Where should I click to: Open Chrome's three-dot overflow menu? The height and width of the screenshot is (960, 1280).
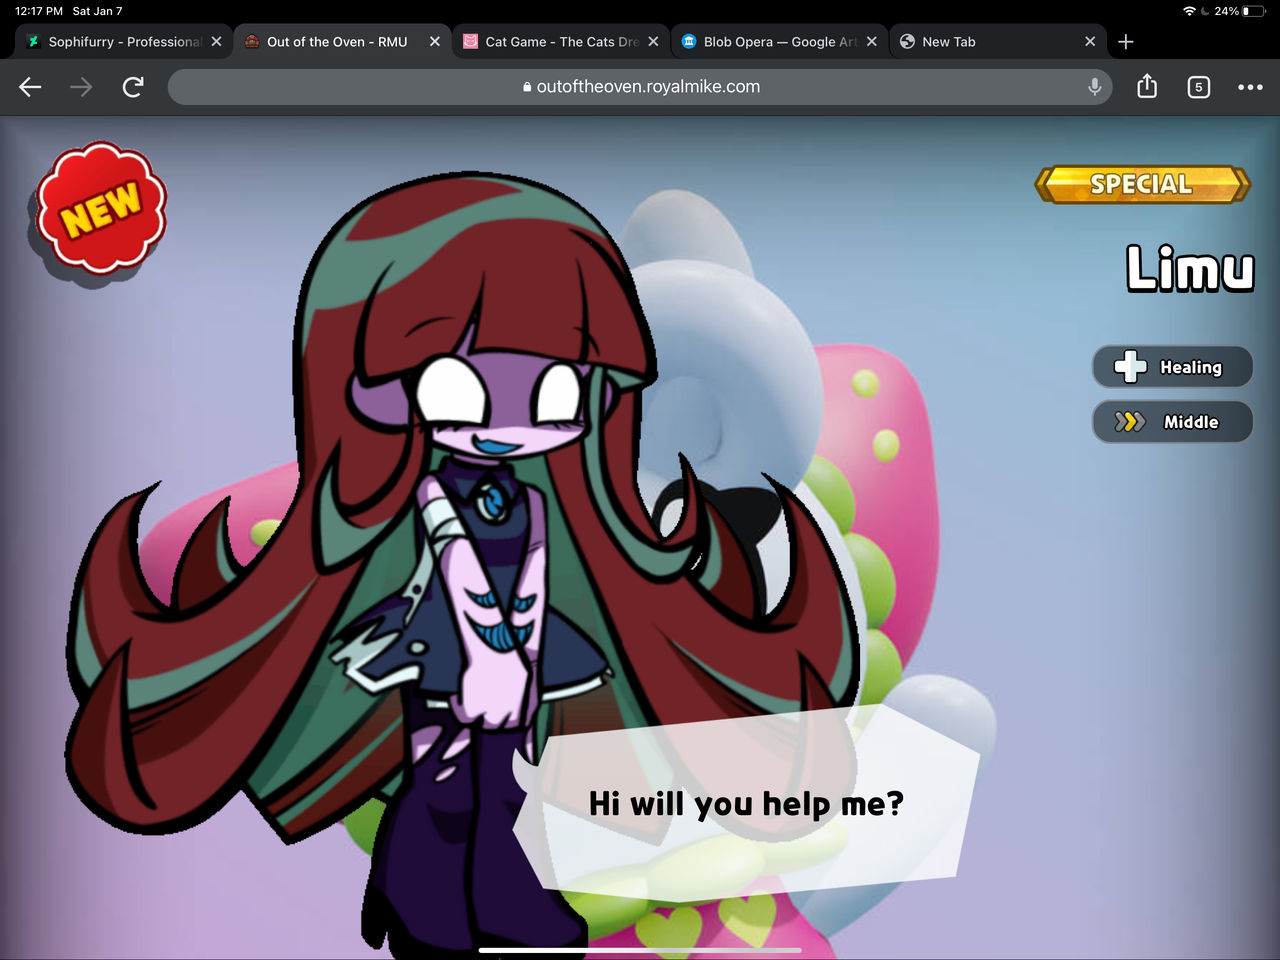pos(1251,87)
